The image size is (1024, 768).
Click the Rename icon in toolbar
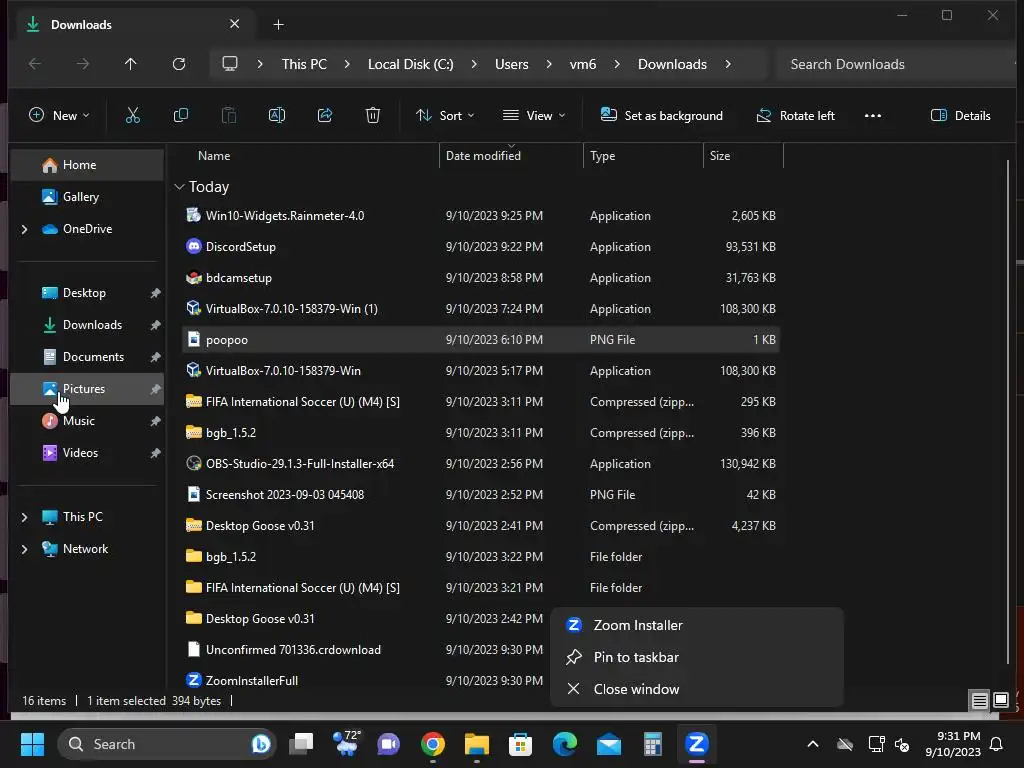pos(277,116)
